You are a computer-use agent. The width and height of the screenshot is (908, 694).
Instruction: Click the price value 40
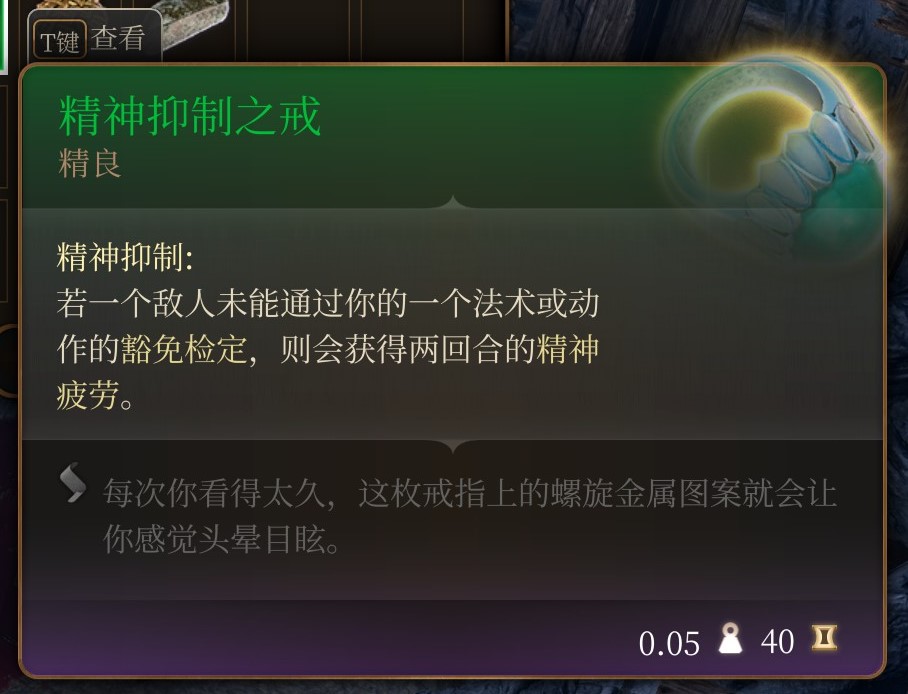[777, 642]
